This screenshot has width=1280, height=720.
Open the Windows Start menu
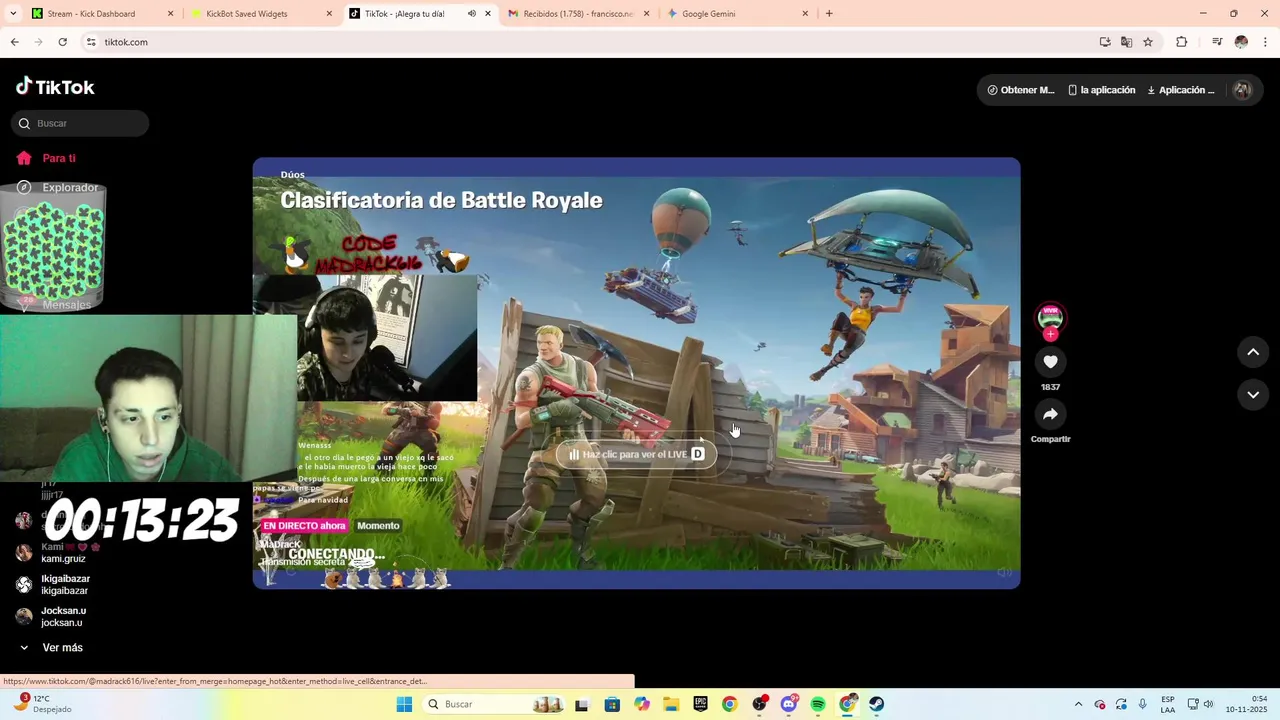(x=404, y=704)
